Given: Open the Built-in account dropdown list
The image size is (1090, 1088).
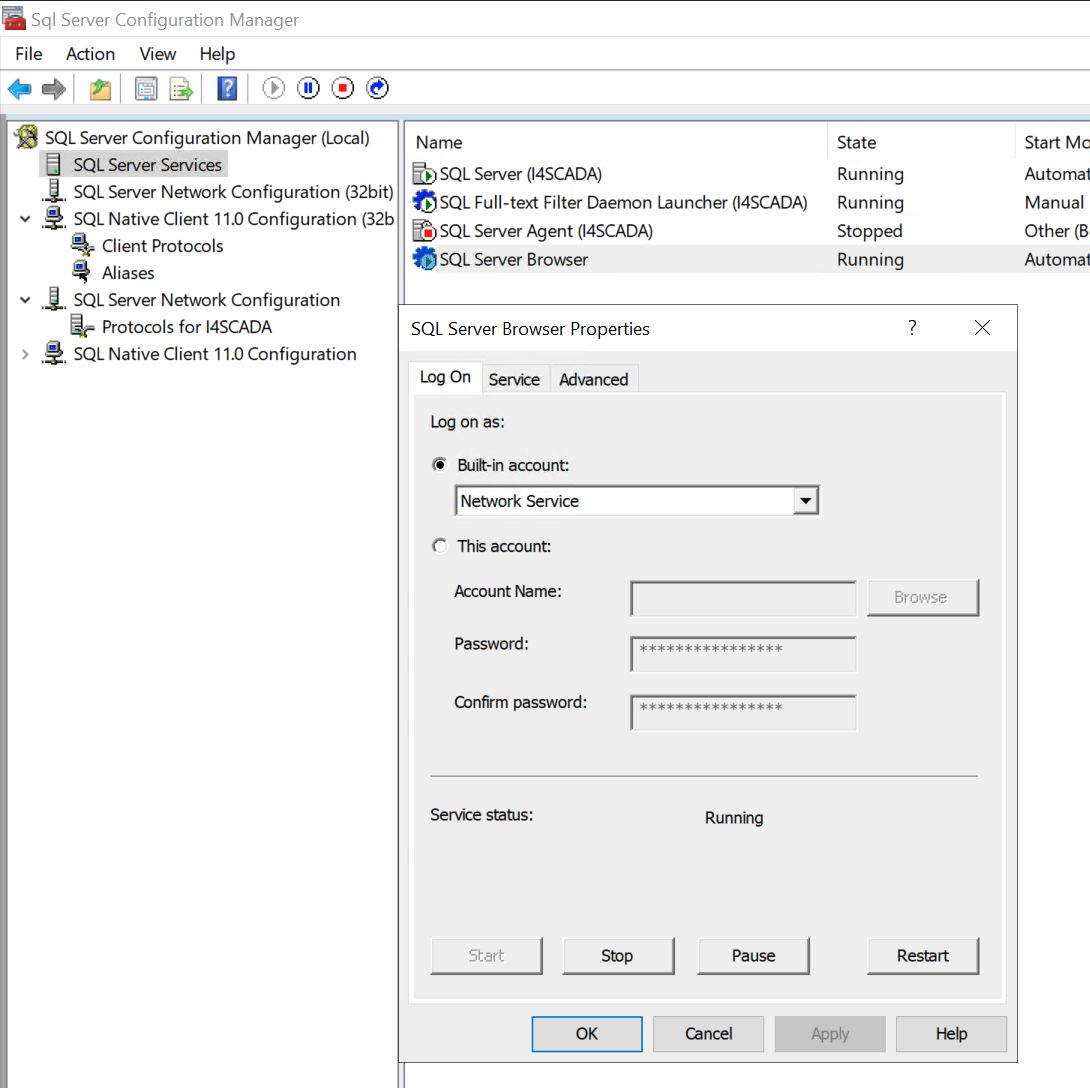Looking at the screenshot, I should (x=806, y=500).
